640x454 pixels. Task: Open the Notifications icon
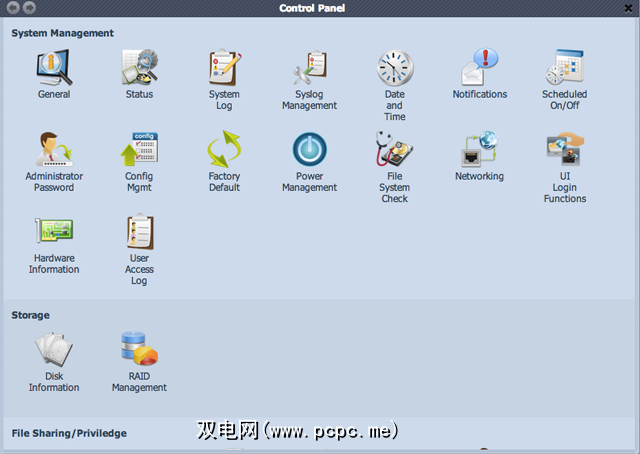click(480, 68)
